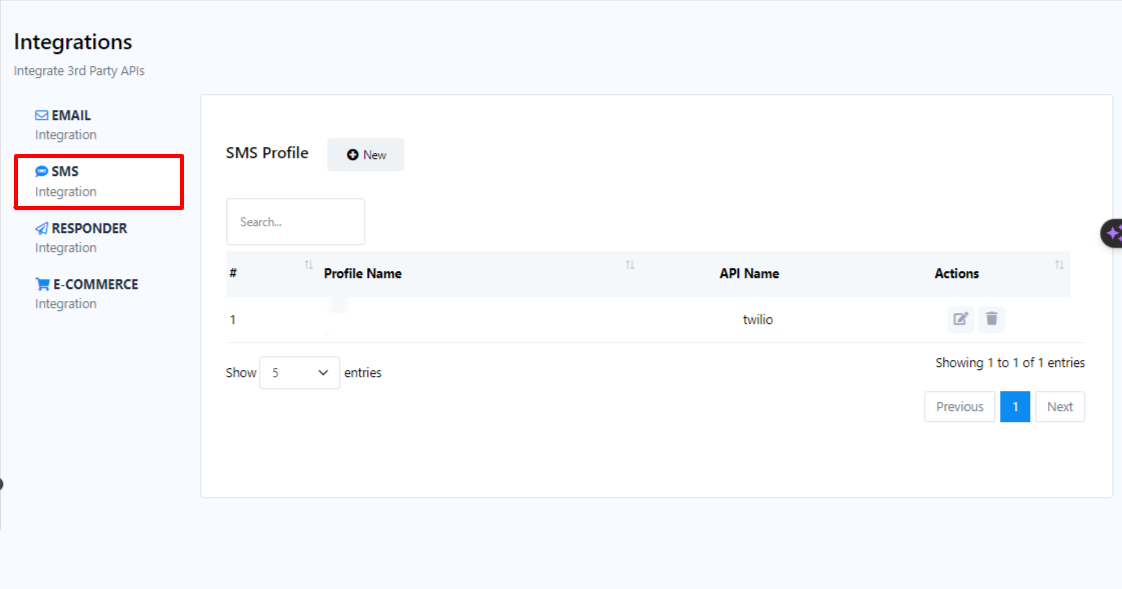1122x589 pixels.
Task: Click the dark circular handle on left edge
Action: pos(1,484)
